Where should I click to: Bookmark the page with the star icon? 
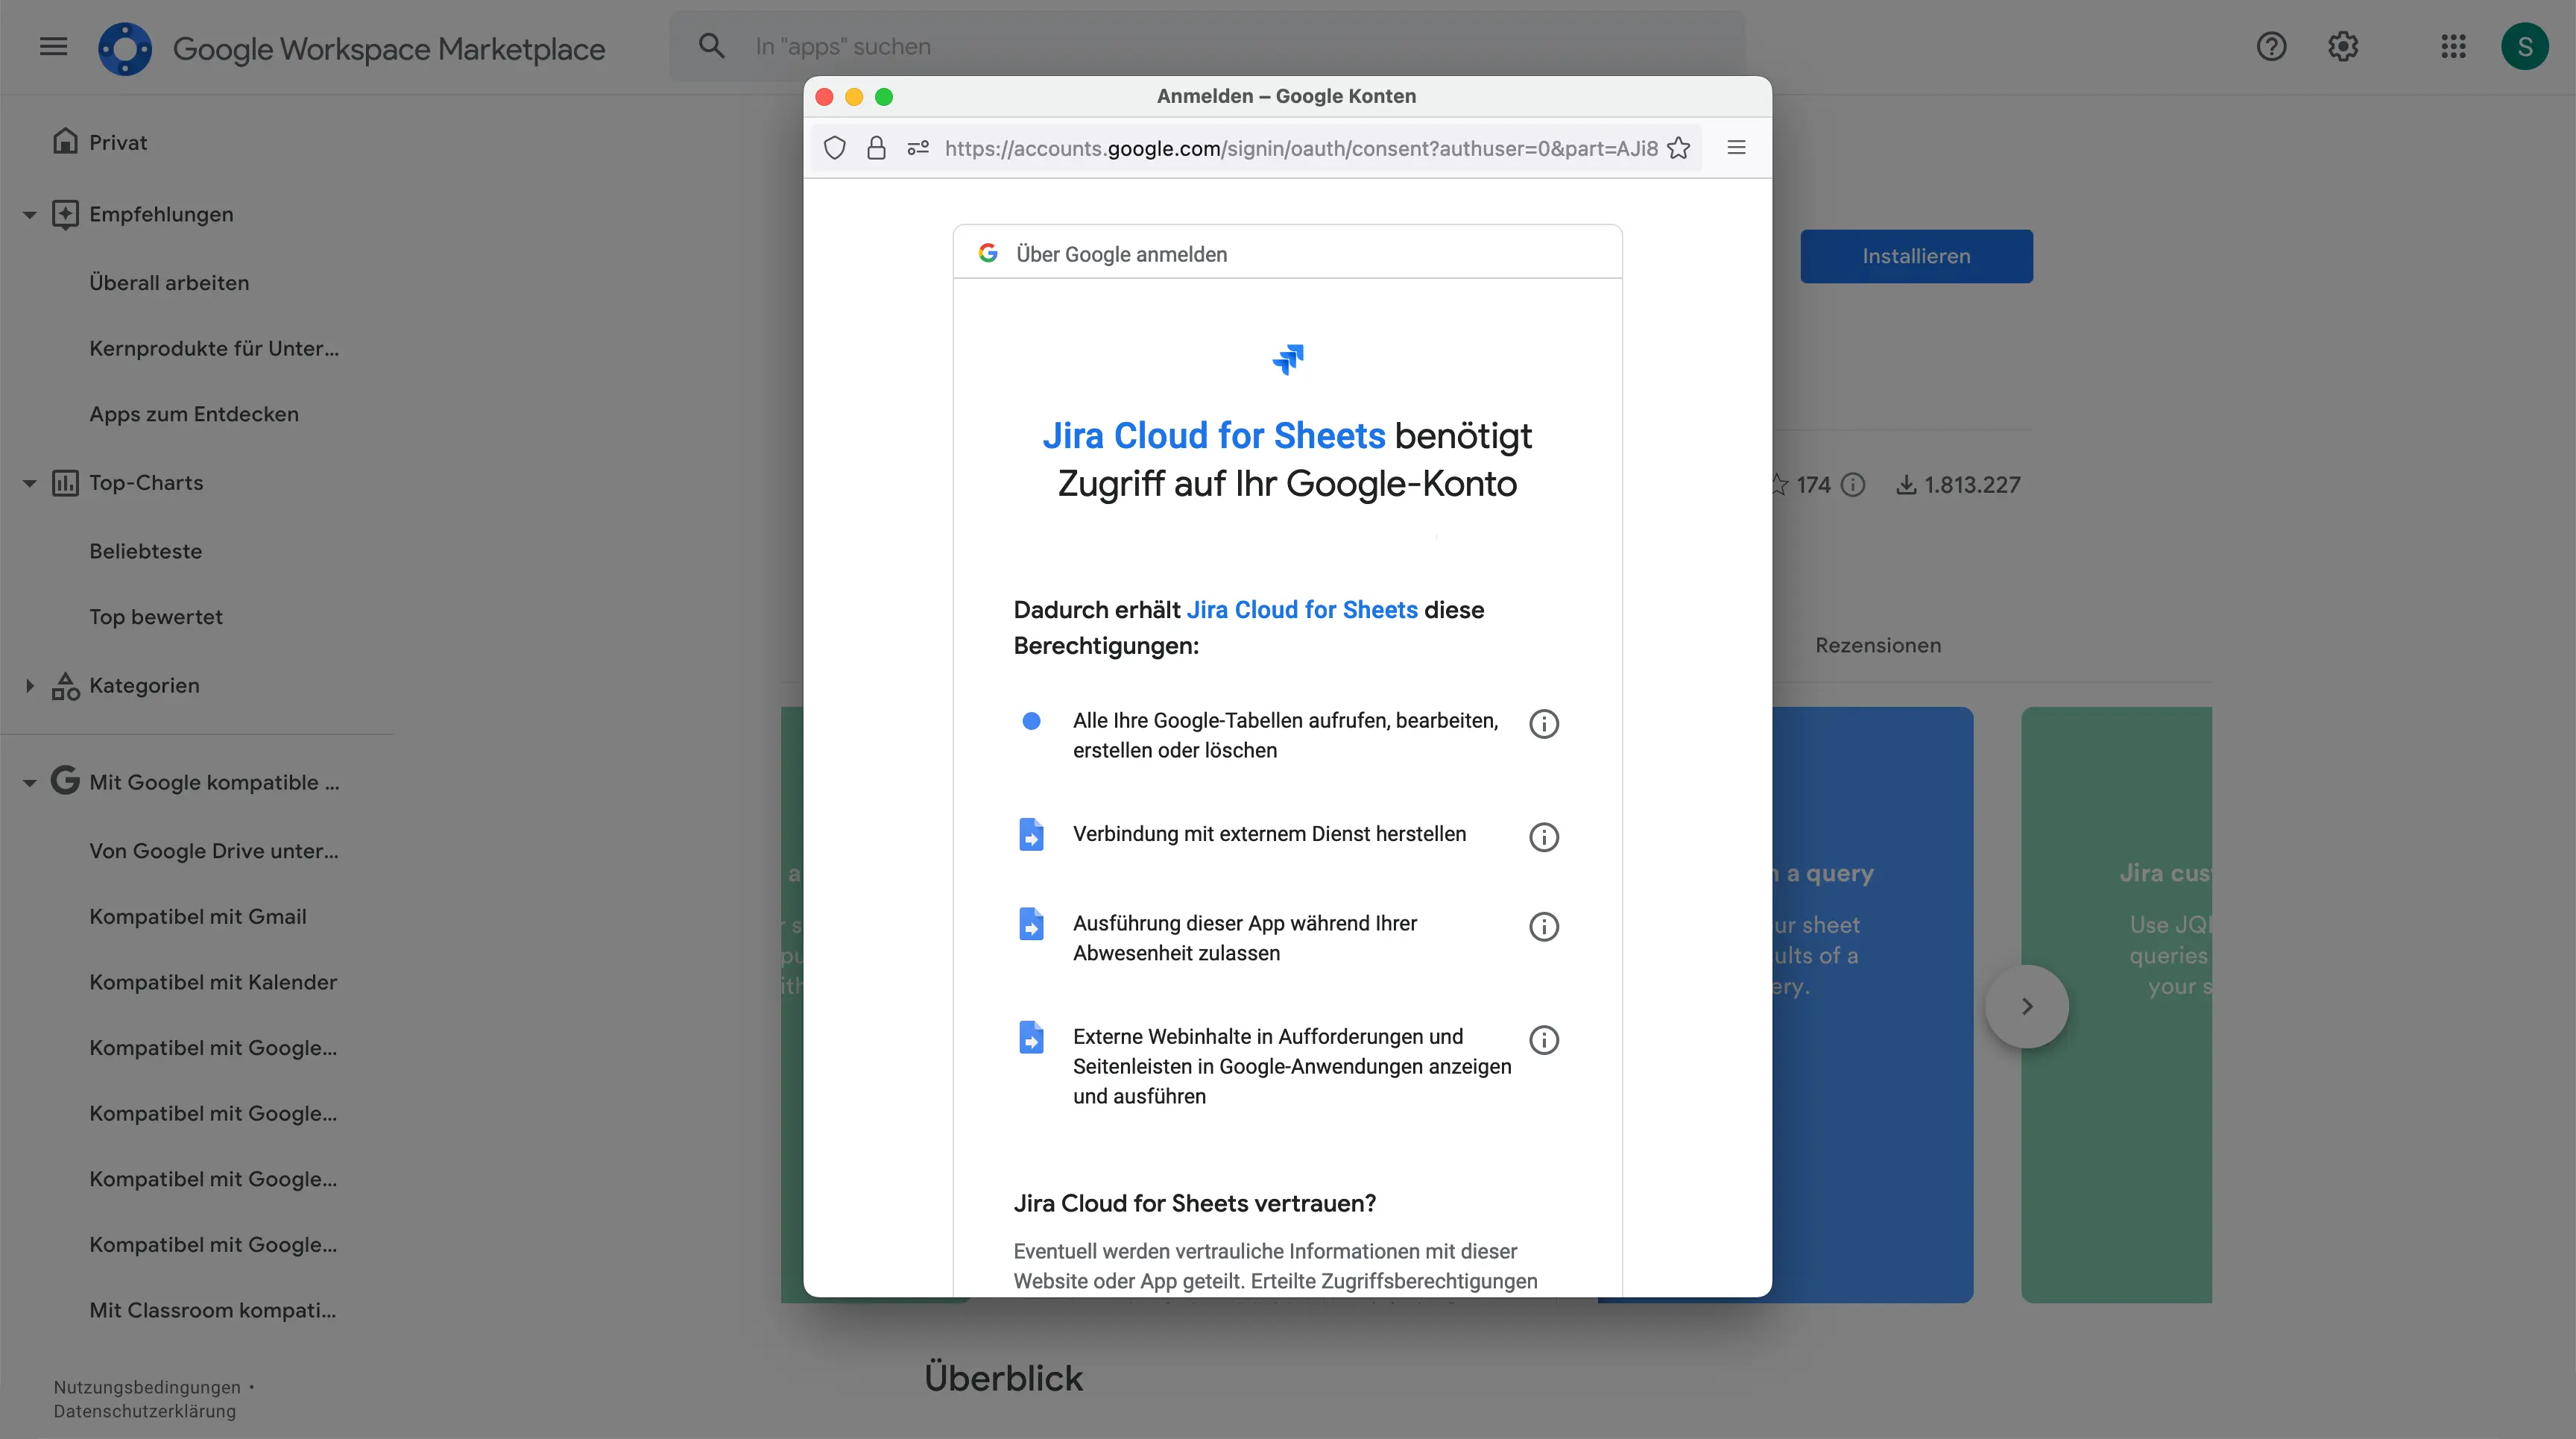1679,148
